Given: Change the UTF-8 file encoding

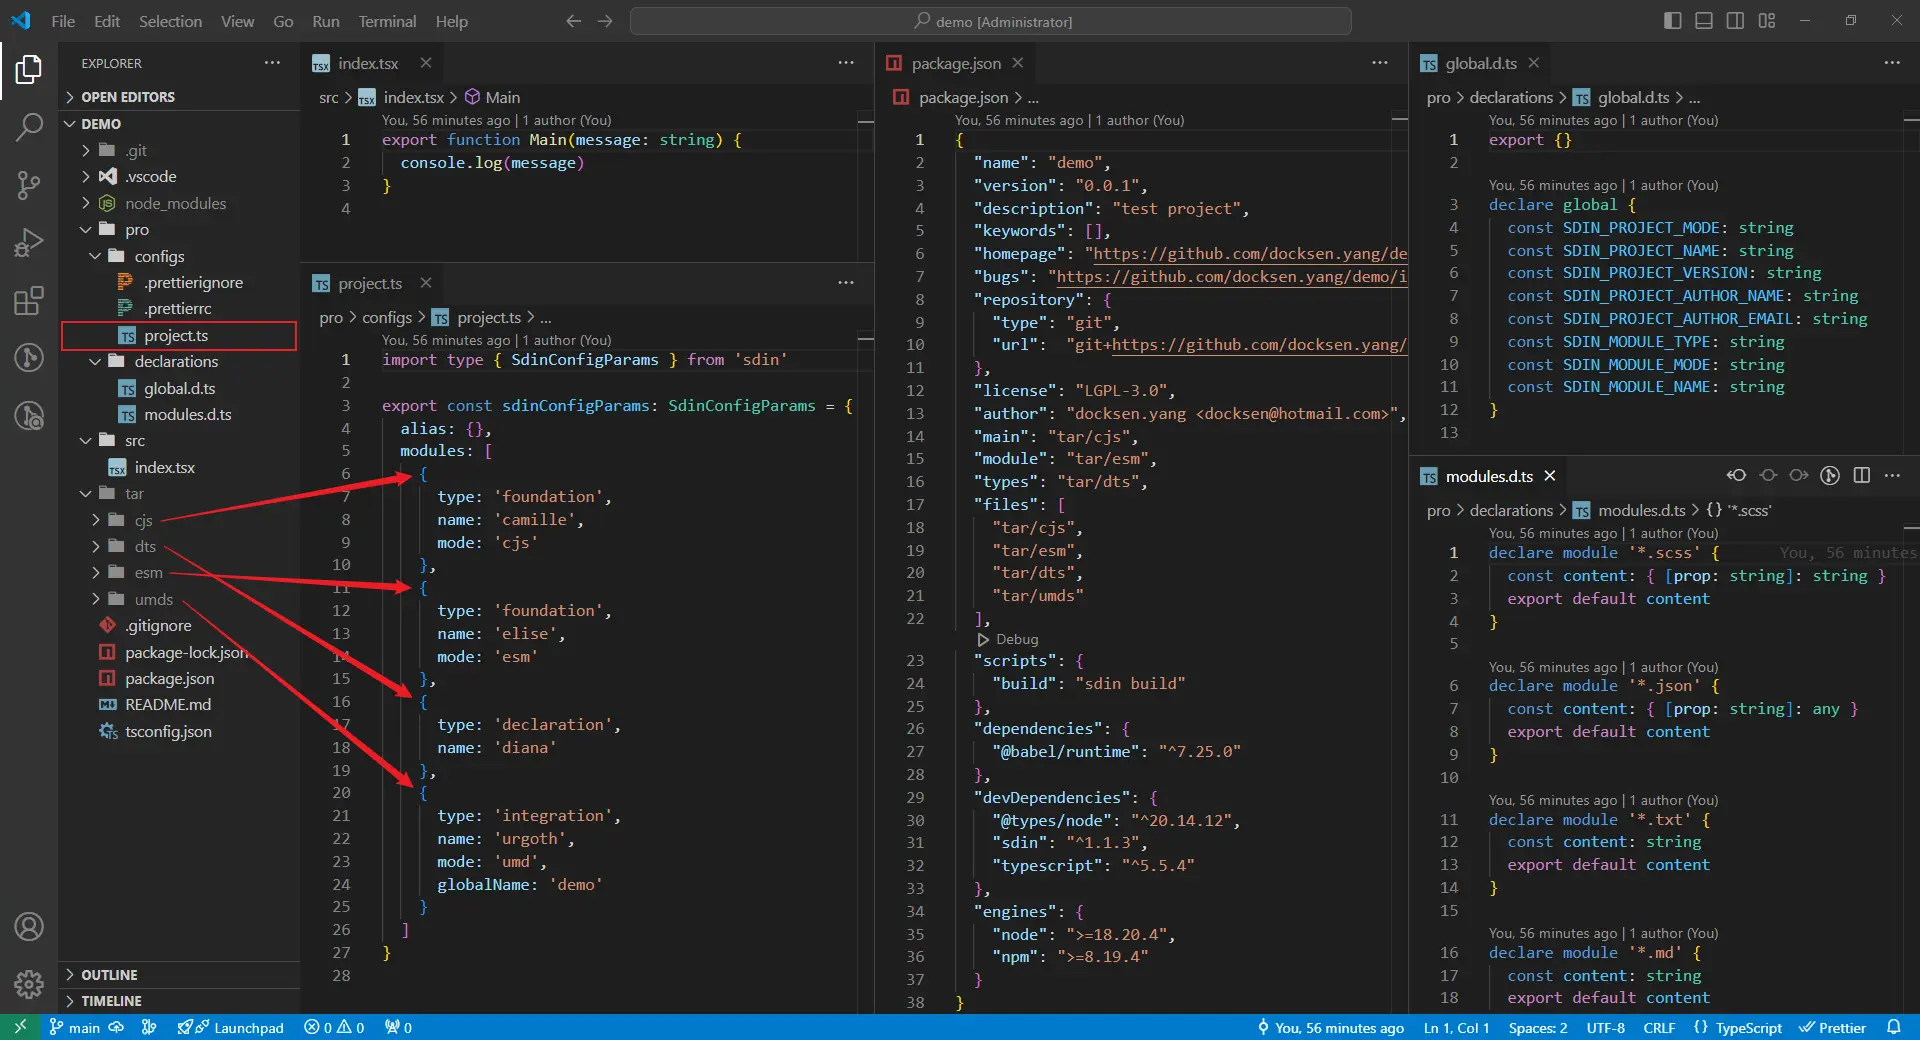Looking at the screenshot, I should click(x=1605, y=1027).
